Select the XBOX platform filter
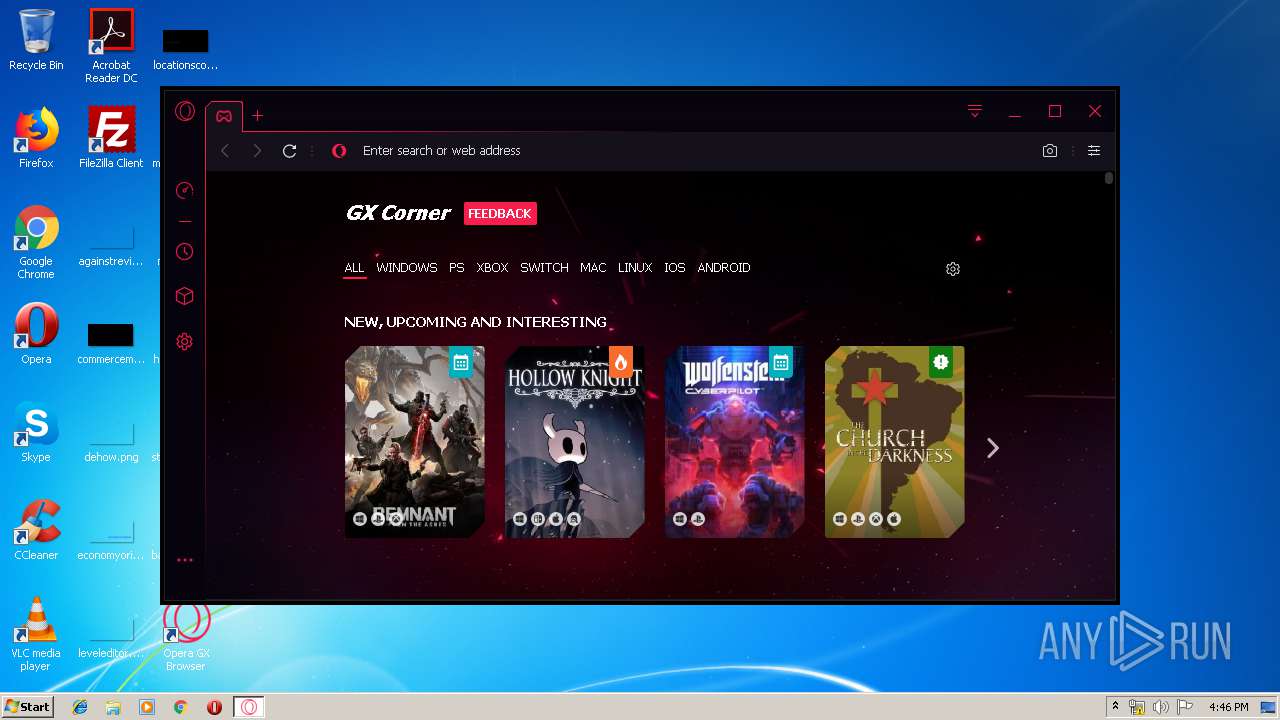The width and height of the screenshot is (1280, 720). click(x=492, y=268)
